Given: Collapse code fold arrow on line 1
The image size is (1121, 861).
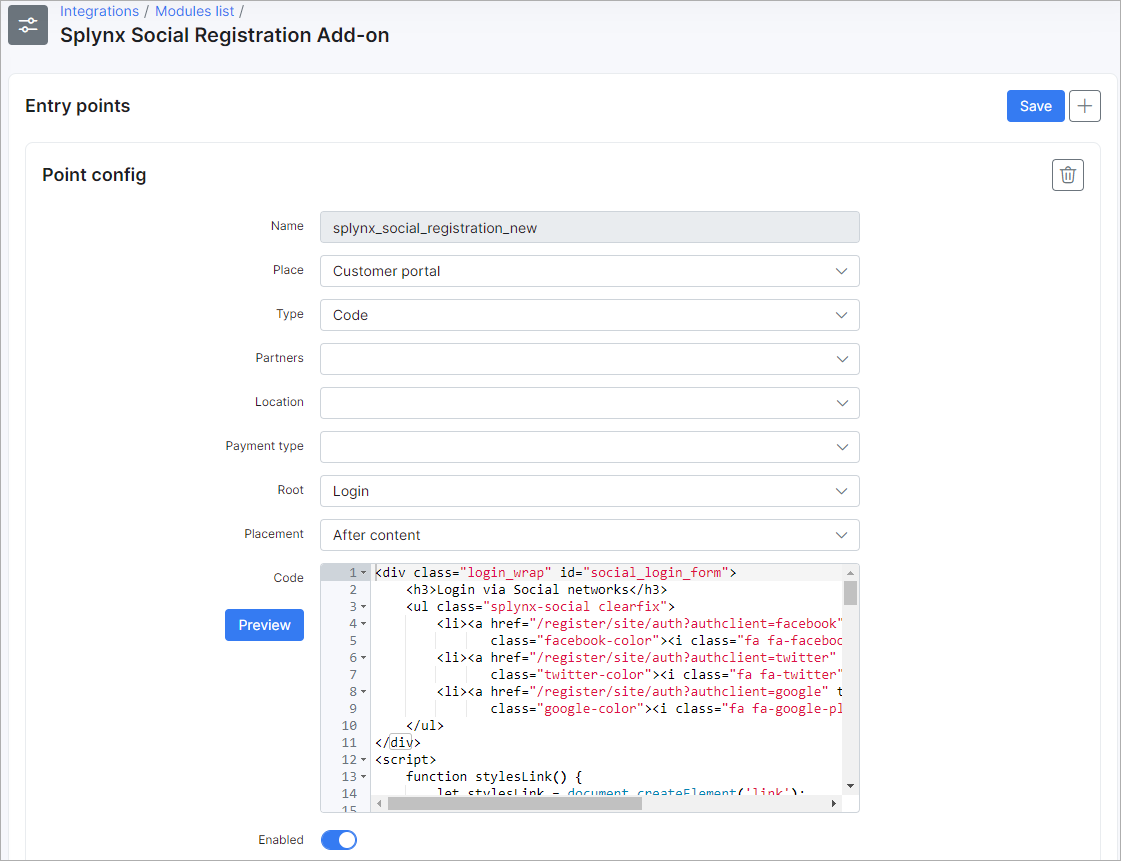Looking at the screenshot, I should (x=364, y=573).
